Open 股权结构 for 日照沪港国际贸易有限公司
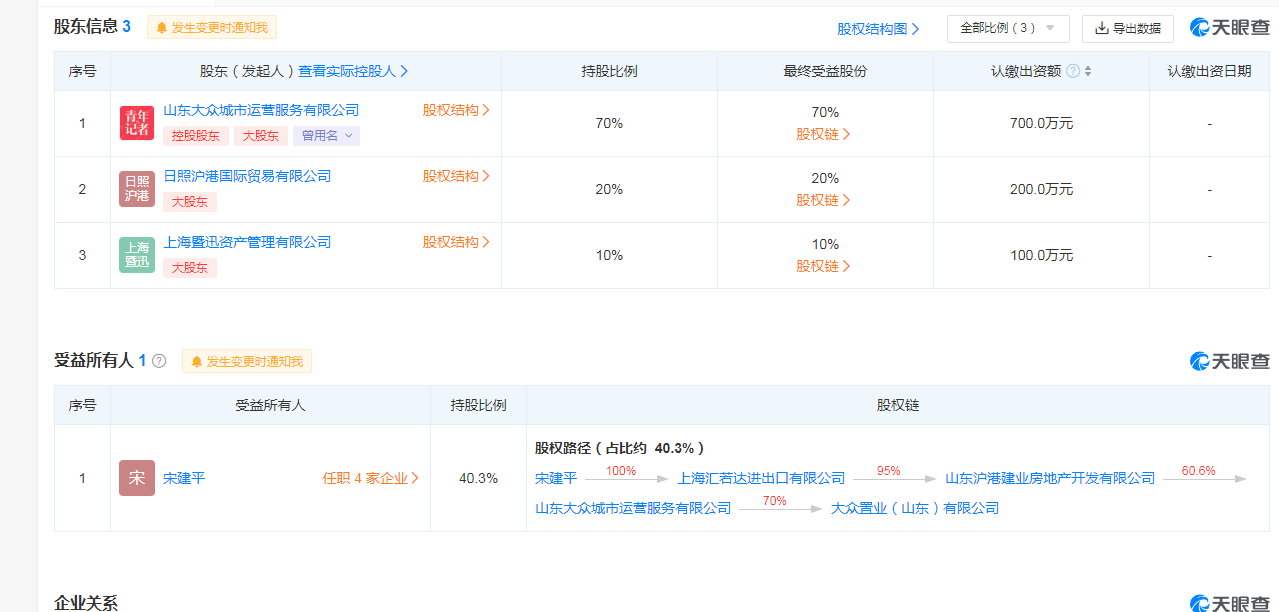The height and width of the screenshot is (612, 1279). click(x=456, y=176)
